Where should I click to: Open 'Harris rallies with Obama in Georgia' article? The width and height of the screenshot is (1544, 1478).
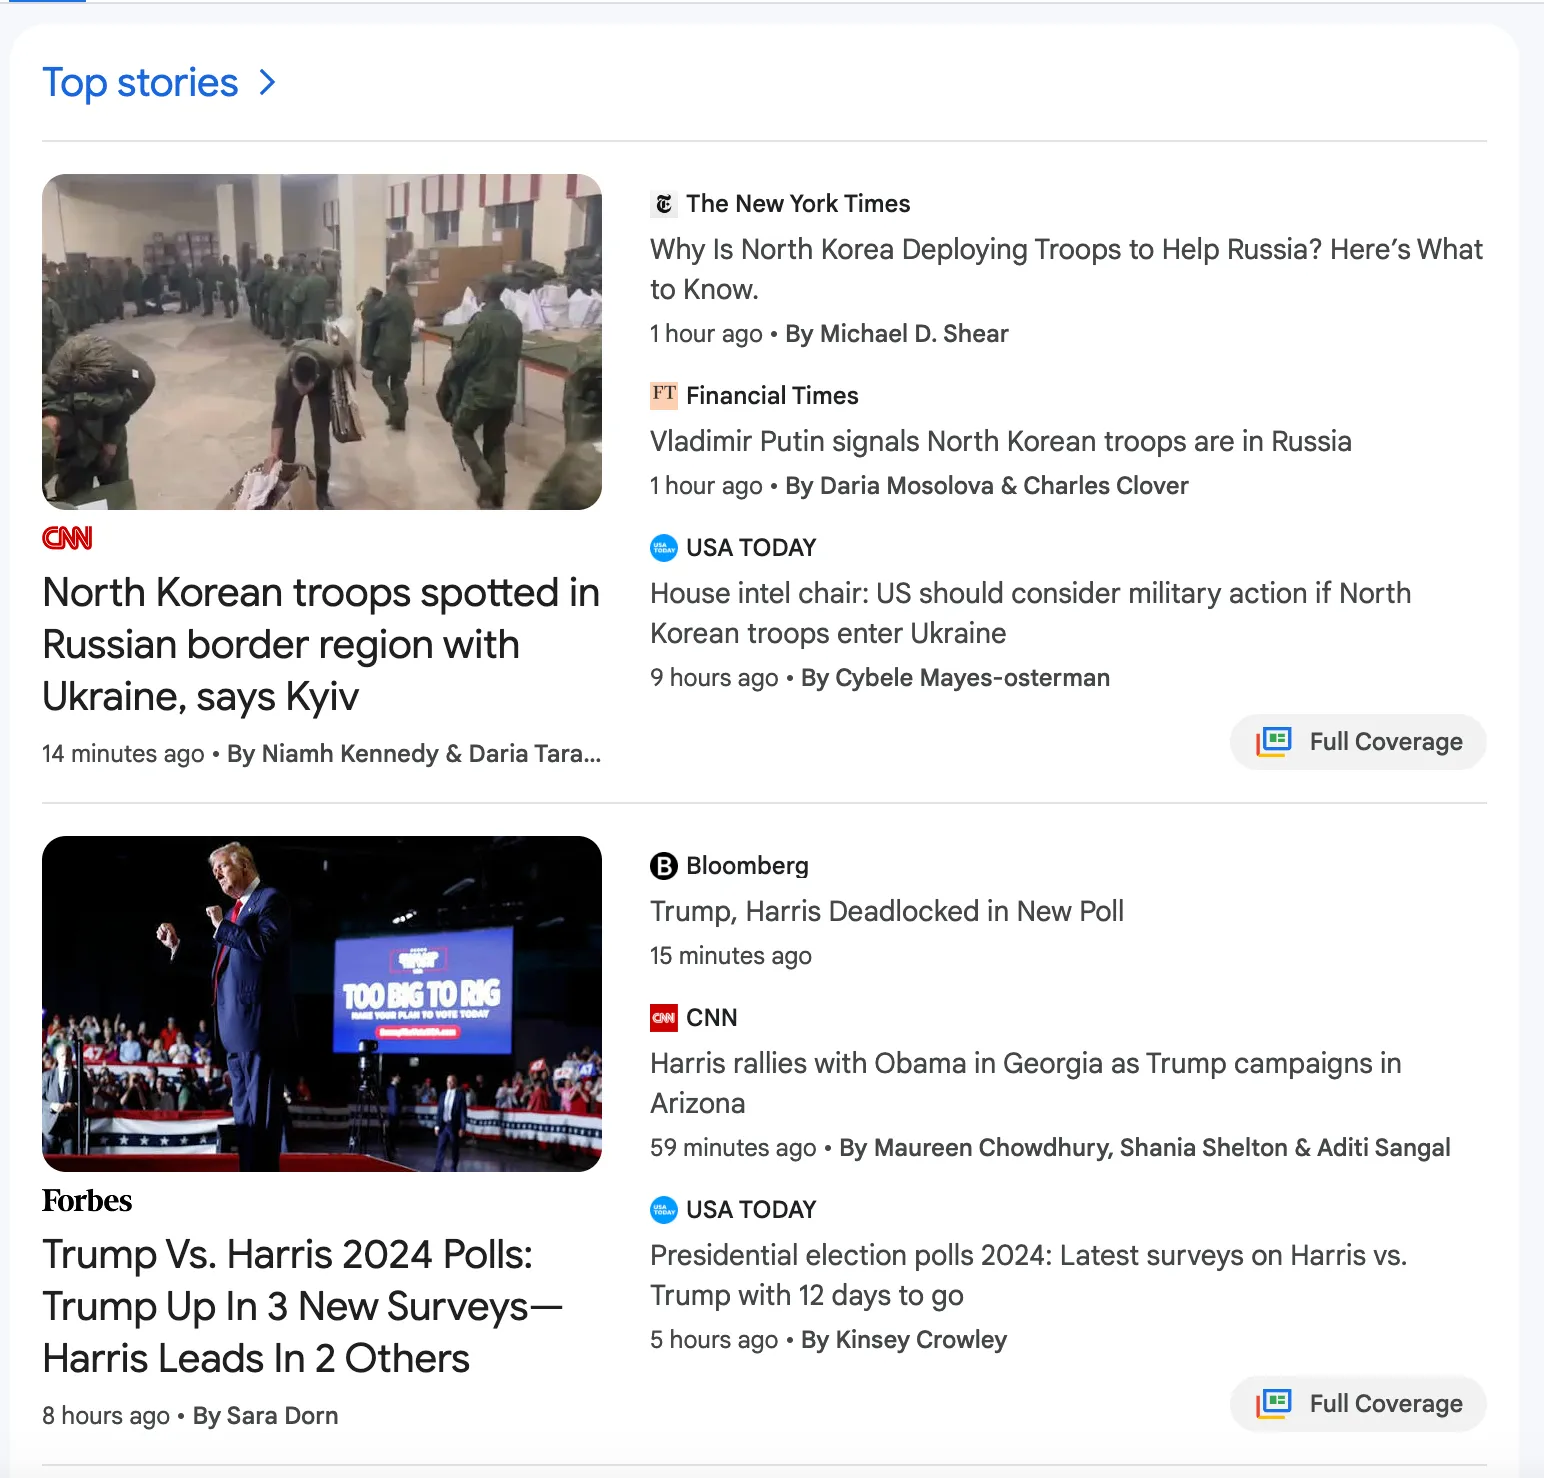(x=1025, y=1083)
